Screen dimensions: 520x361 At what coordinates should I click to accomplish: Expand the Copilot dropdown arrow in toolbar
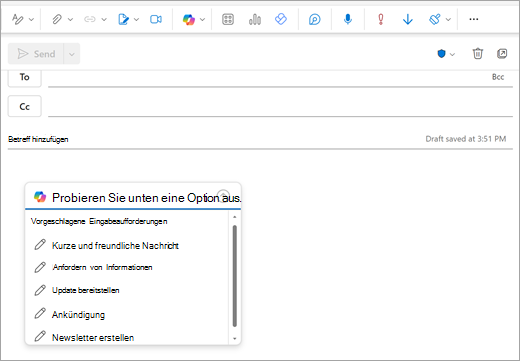click(202, 20)
